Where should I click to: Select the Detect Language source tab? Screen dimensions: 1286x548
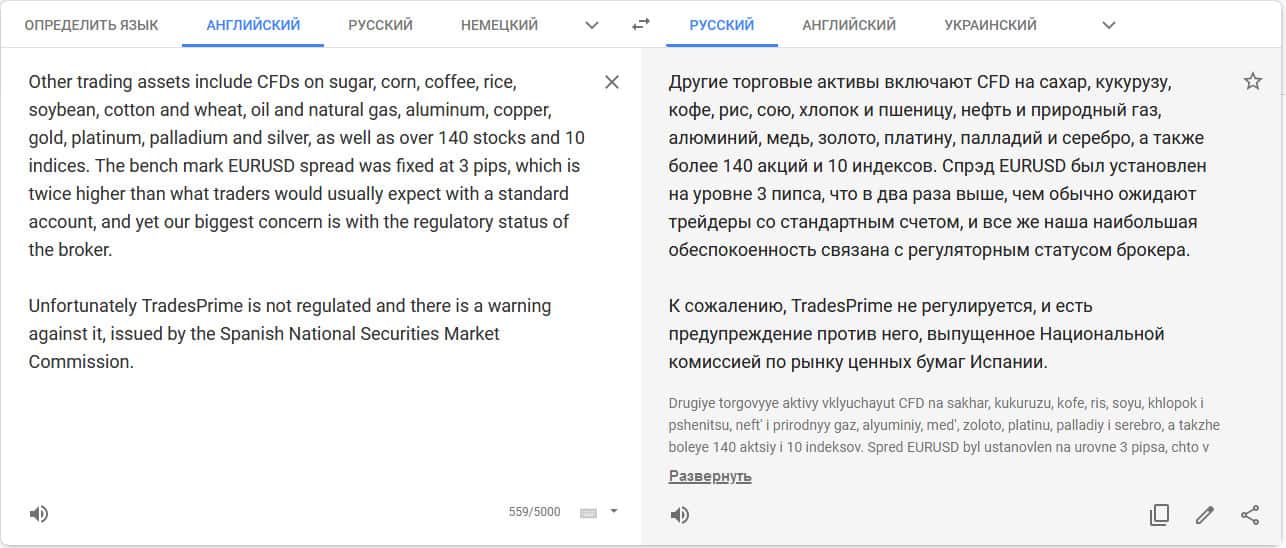point(91,25)
